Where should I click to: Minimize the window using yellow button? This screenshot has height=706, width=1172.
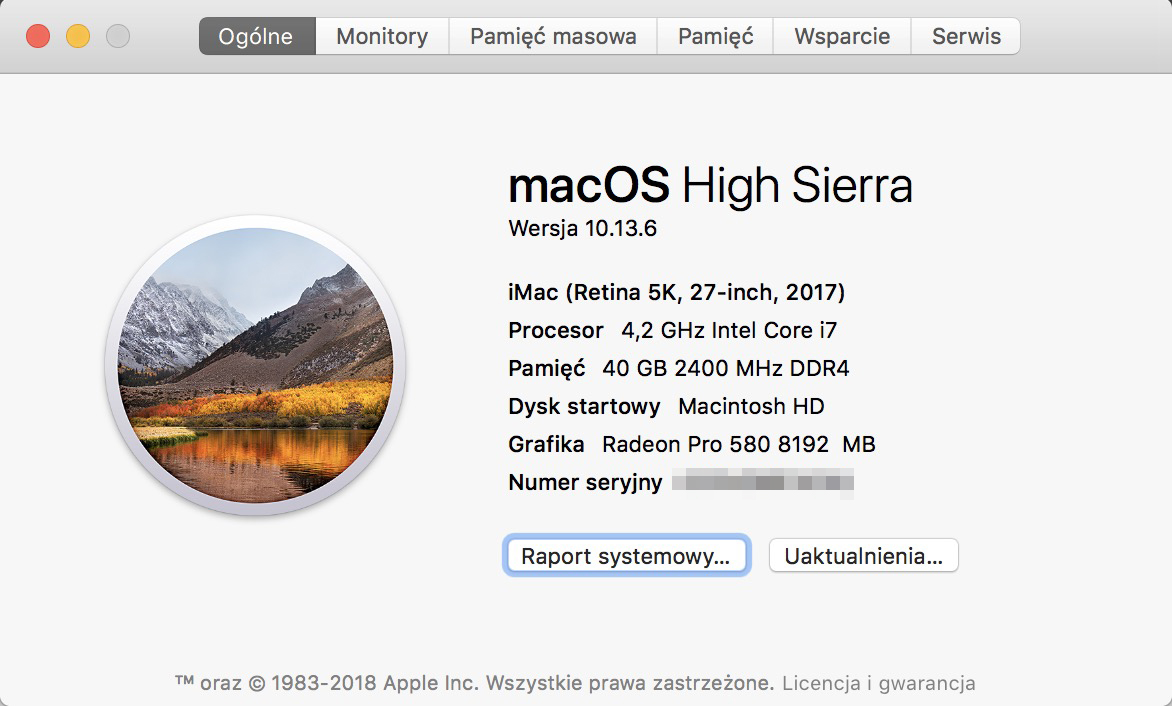(x=78, y=37)
